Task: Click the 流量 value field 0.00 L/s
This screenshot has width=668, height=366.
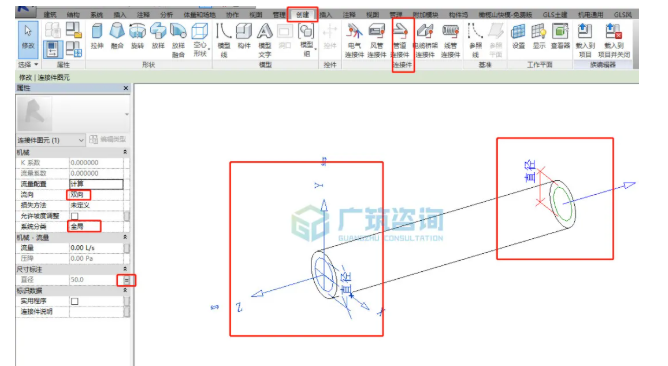Action: click(x=96, y=248)
